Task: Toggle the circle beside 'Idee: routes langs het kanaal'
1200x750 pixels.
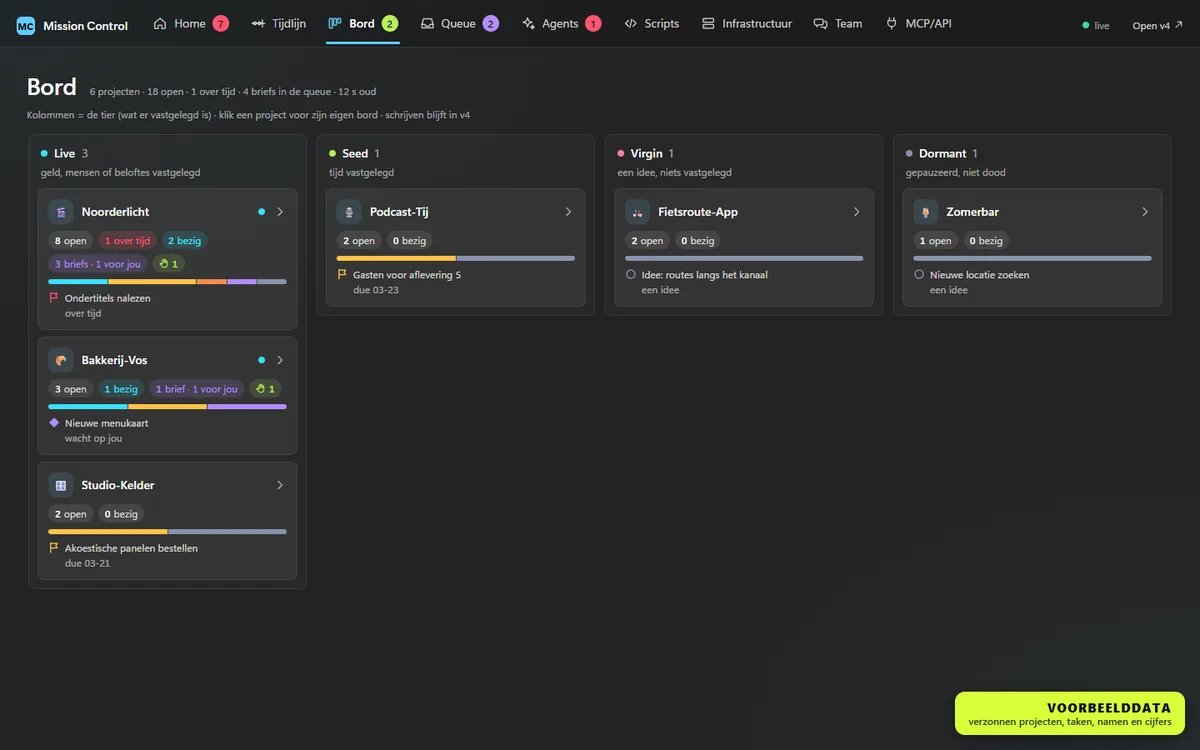Action: tap(631, 274)
